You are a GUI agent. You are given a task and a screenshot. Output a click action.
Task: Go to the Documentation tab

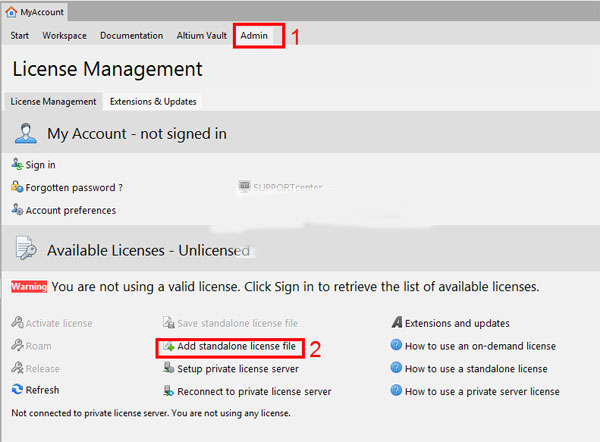coord(131,36)
